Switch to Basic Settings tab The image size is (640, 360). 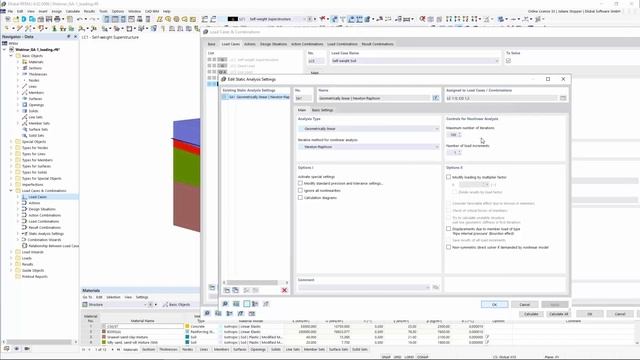tap(322, 110)
